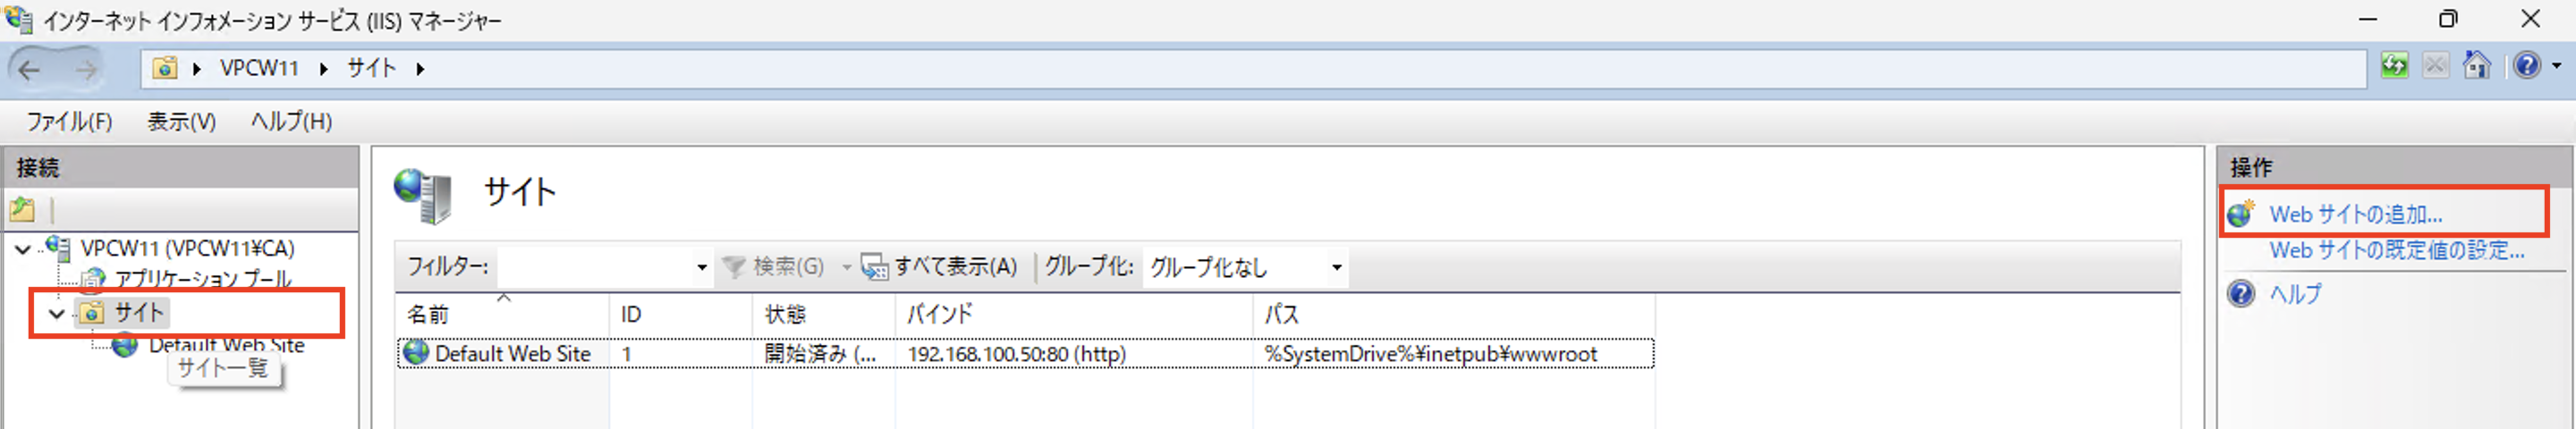2576x429 pixels.
Task: Click the 192.168.100.50:80 (http) binding cell
Action: coord(1016,354)
